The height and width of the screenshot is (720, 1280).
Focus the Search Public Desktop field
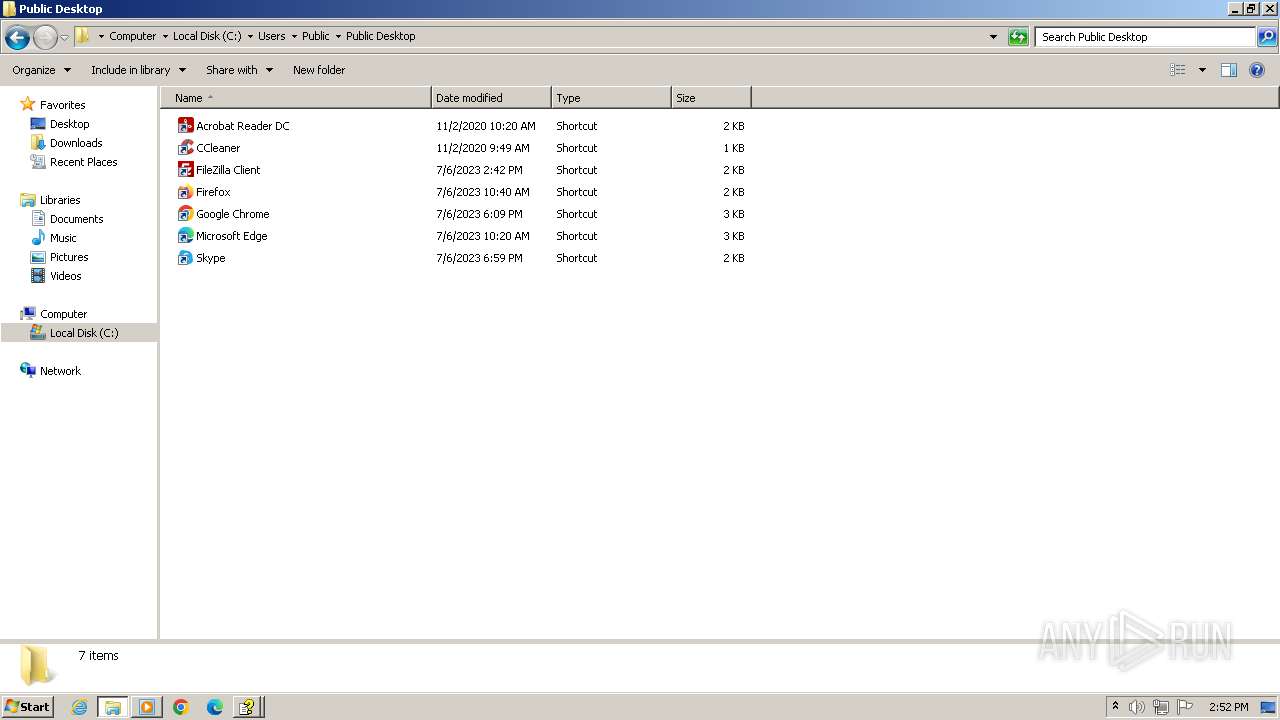tap(1145, 37)
